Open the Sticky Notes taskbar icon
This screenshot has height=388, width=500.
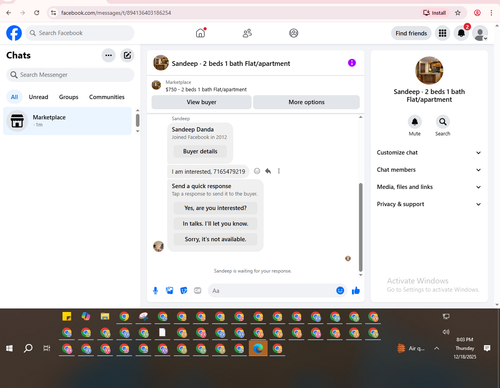(67, 316)
